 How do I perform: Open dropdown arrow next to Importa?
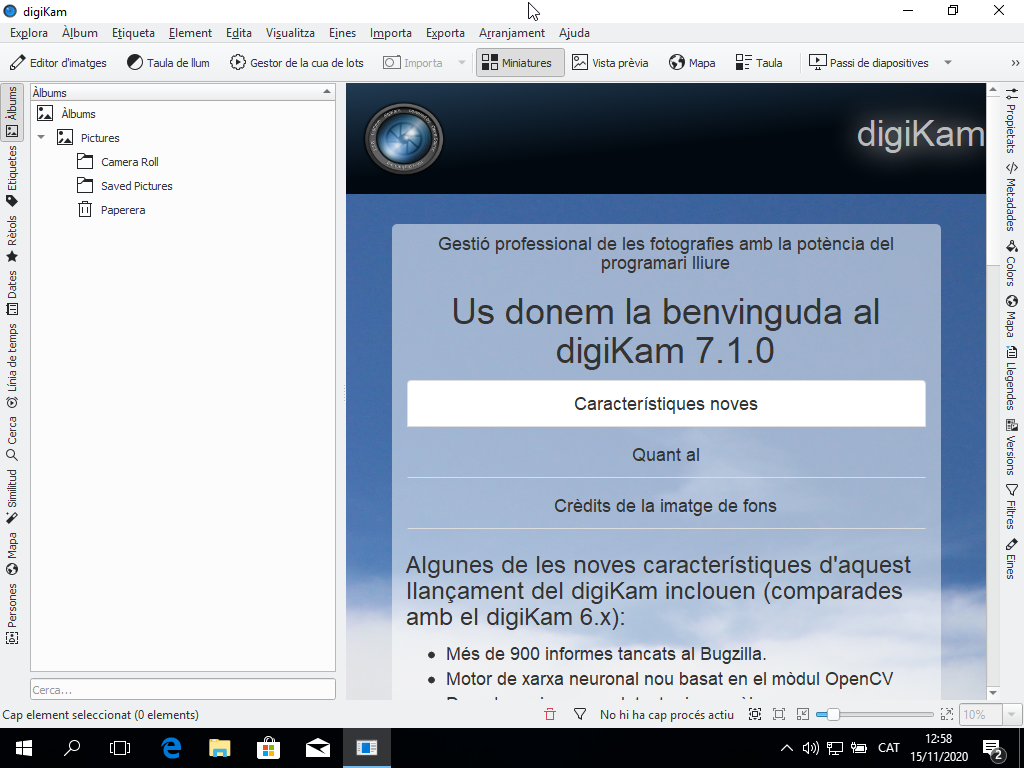click(x=462, y=63)
